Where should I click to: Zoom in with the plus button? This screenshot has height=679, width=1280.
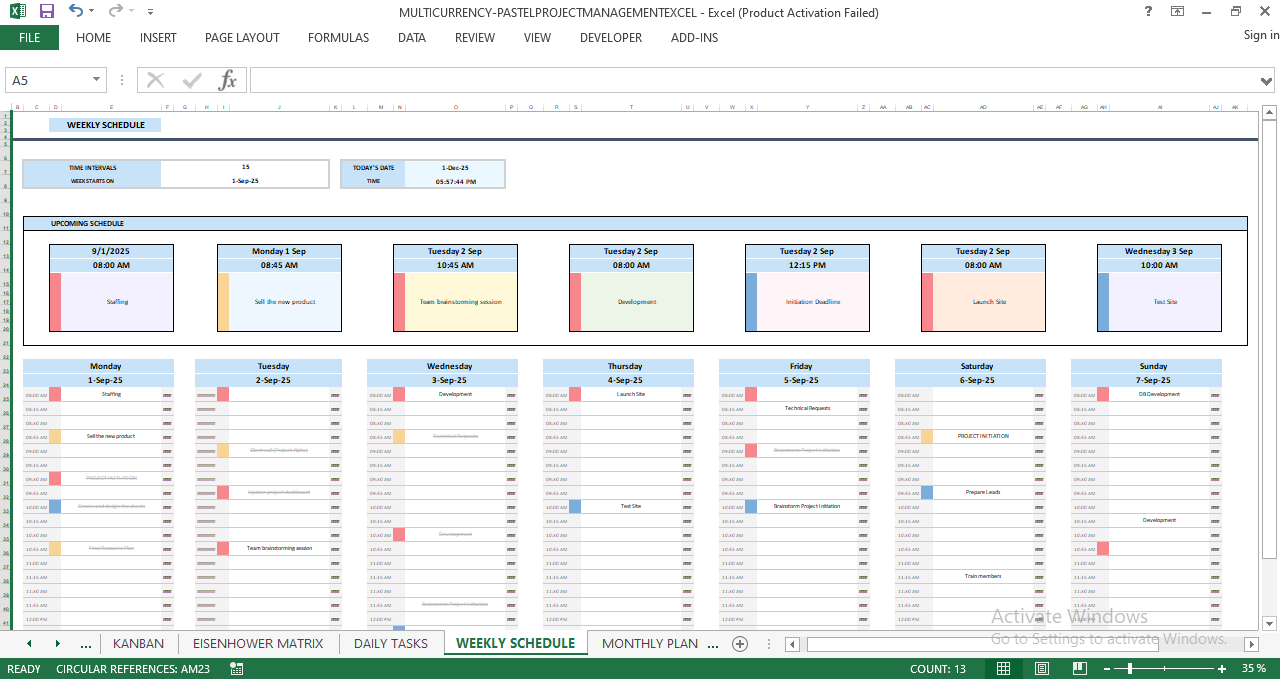point(1222,669)
